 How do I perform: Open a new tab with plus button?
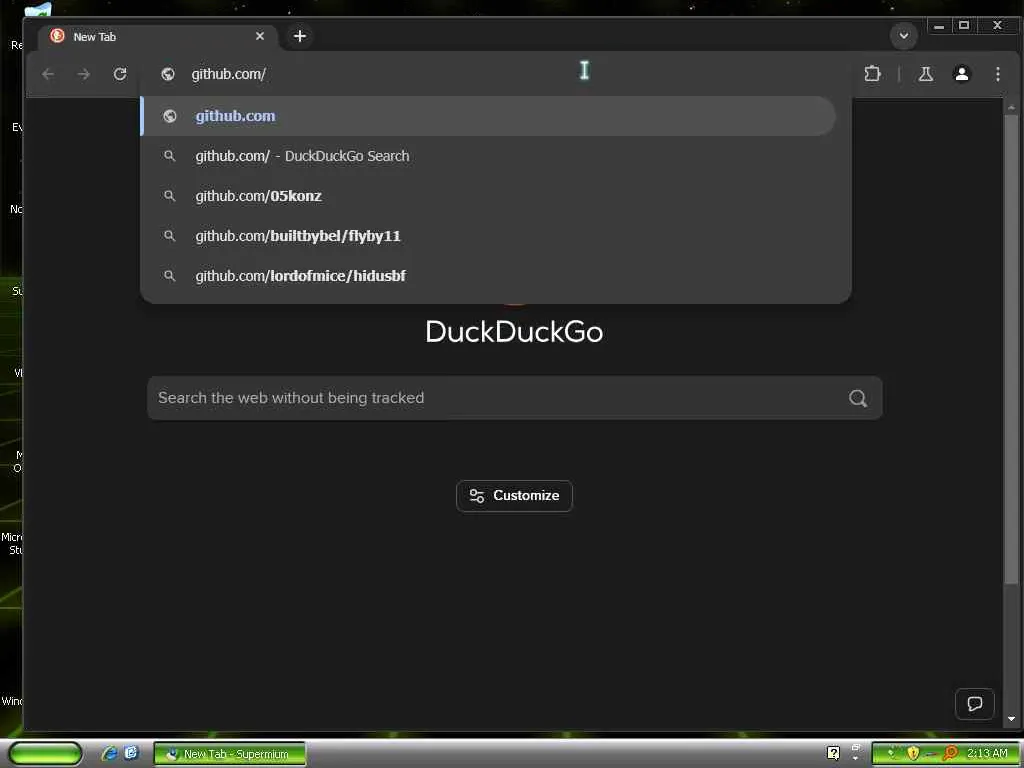coord(300,37)
